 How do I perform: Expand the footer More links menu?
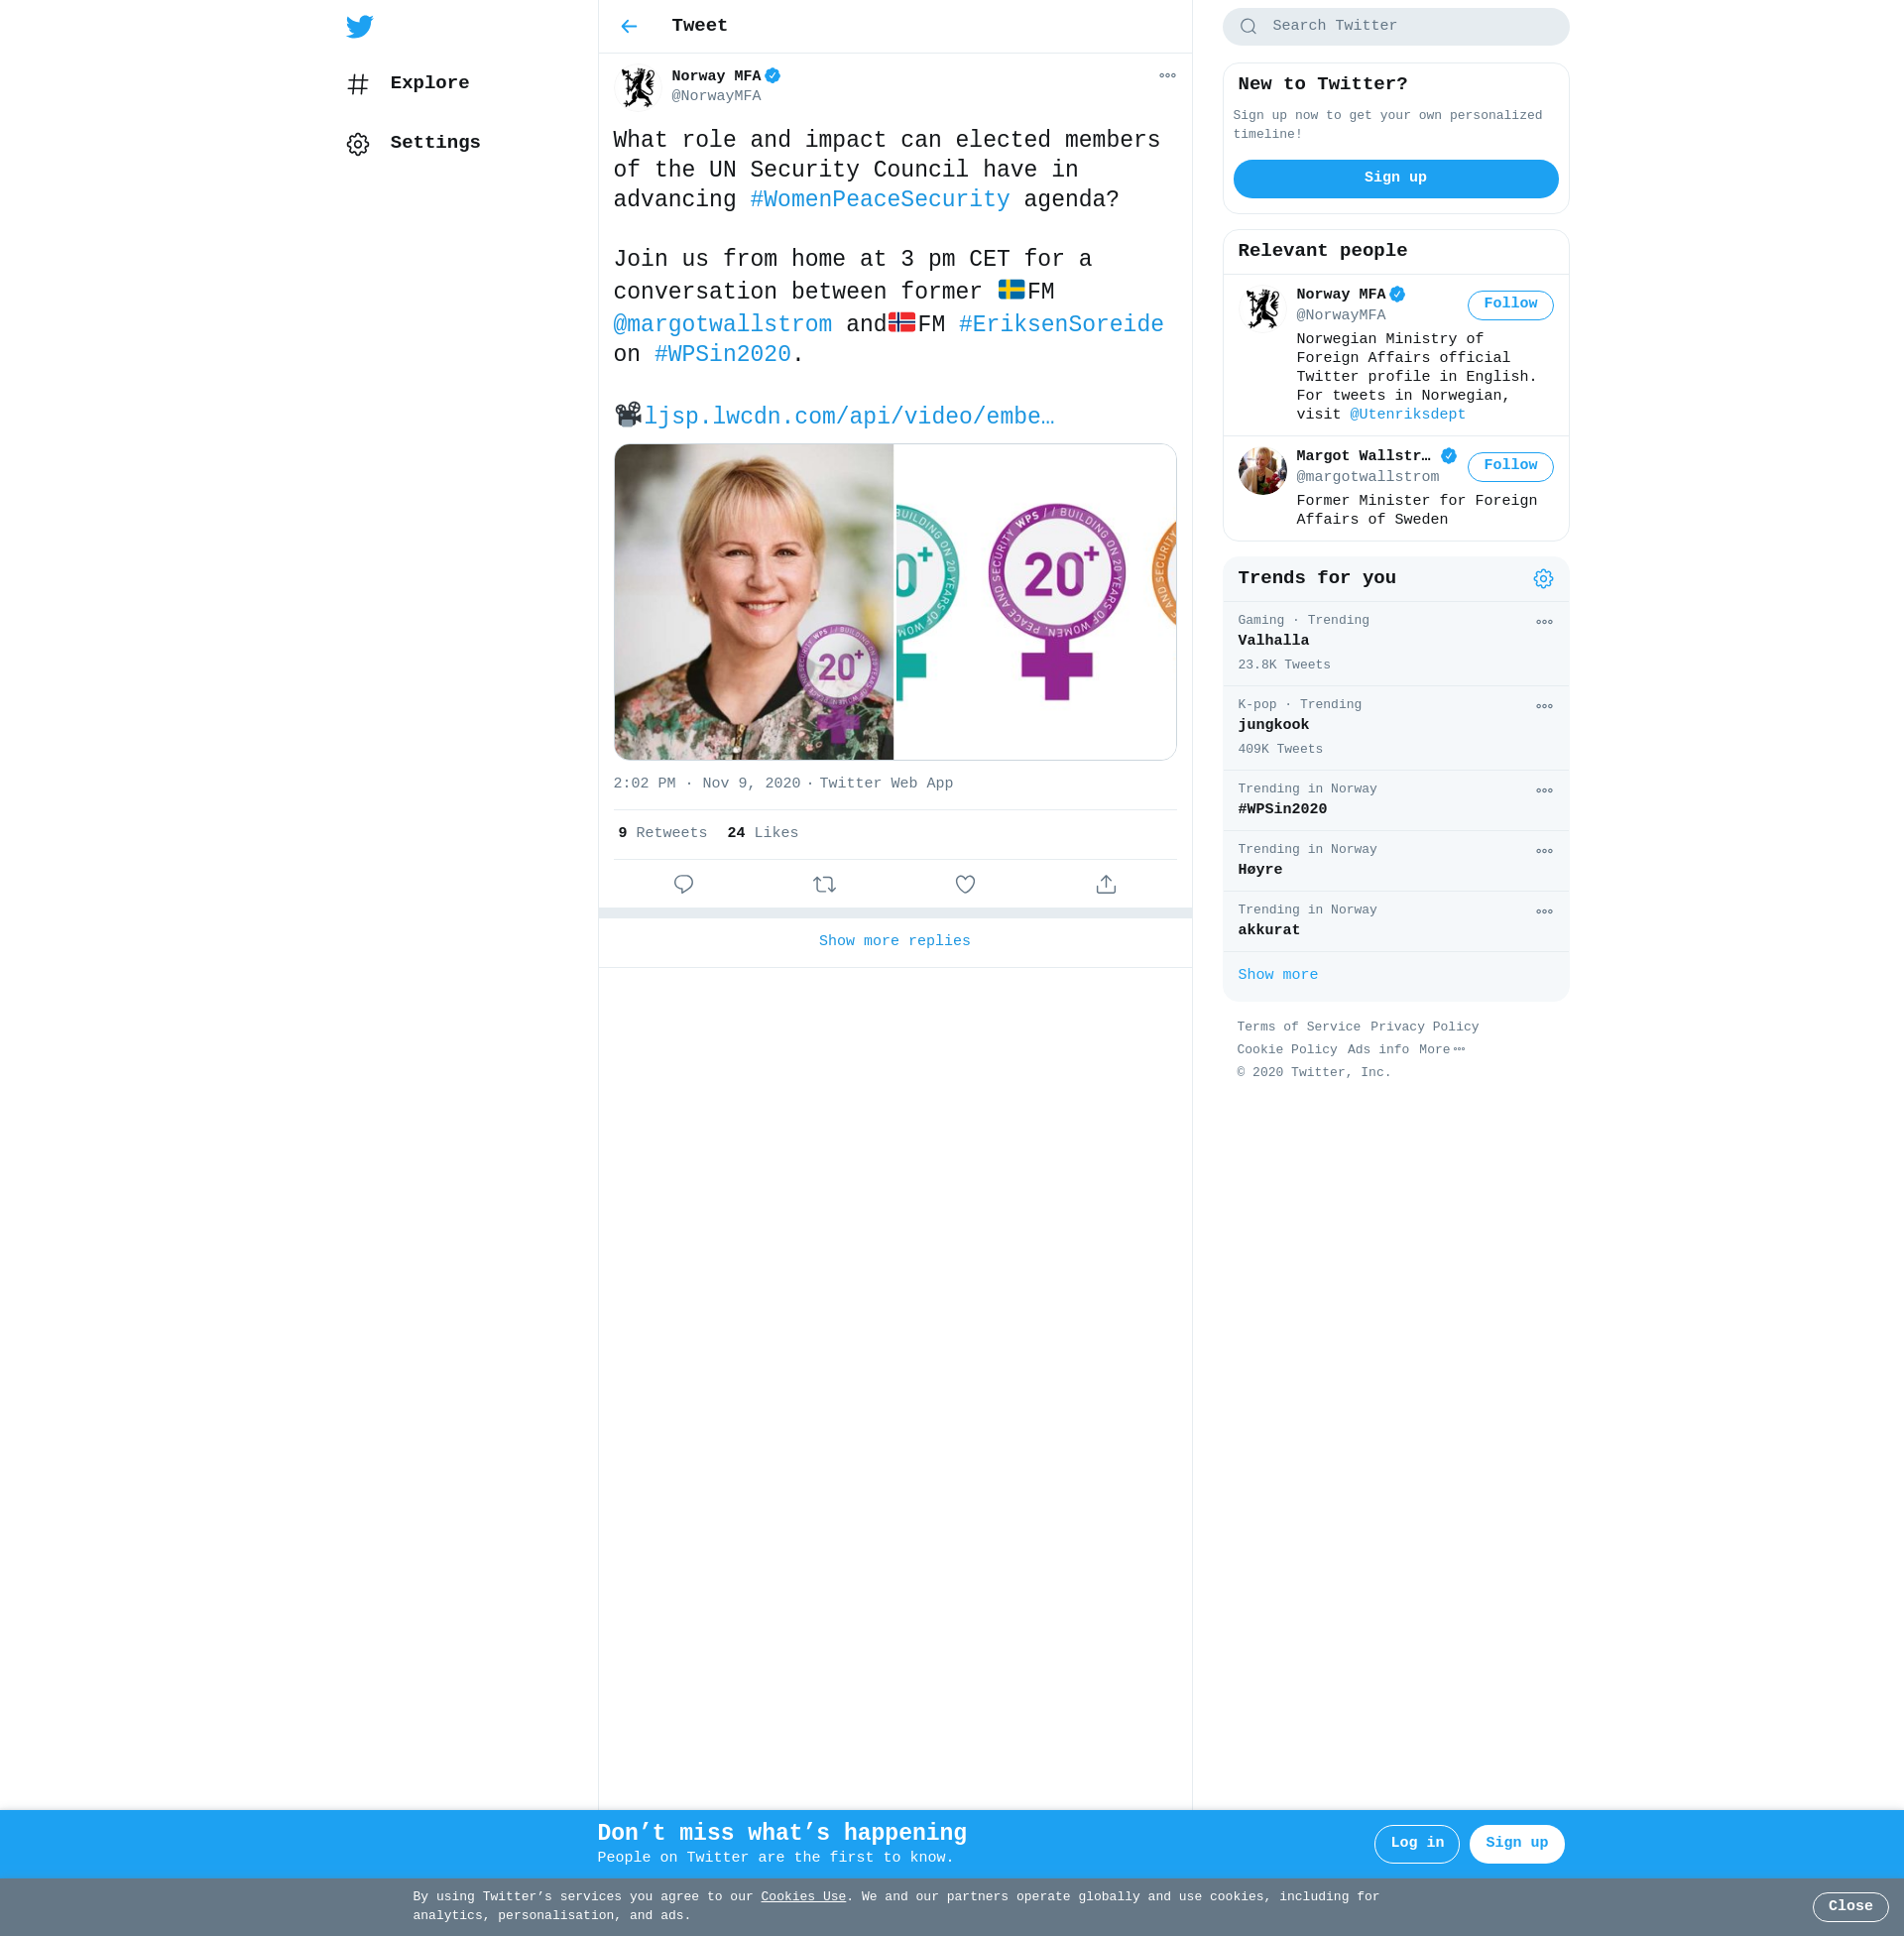(1441, 1049)
